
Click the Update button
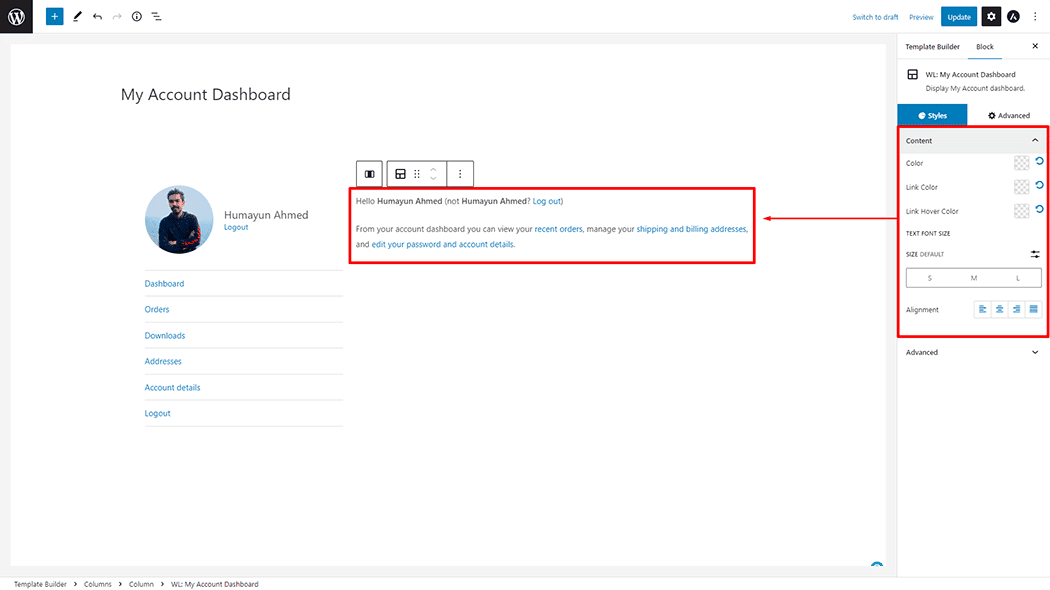(x=959, y=17)
